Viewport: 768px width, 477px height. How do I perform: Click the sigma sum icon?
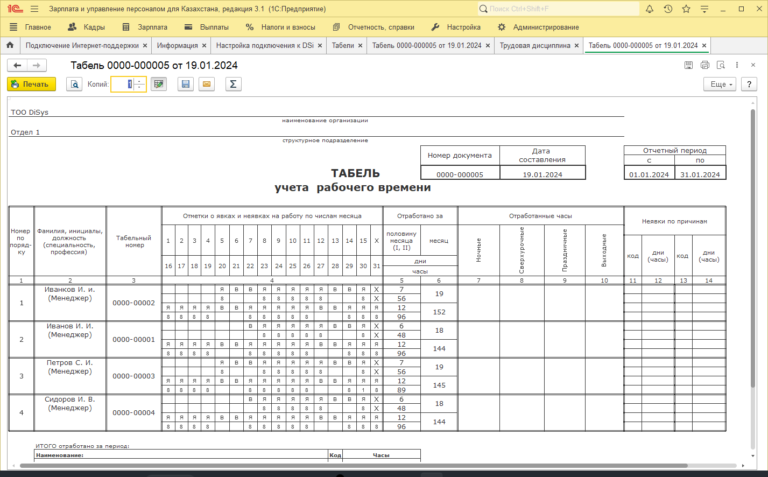point(234,84)
